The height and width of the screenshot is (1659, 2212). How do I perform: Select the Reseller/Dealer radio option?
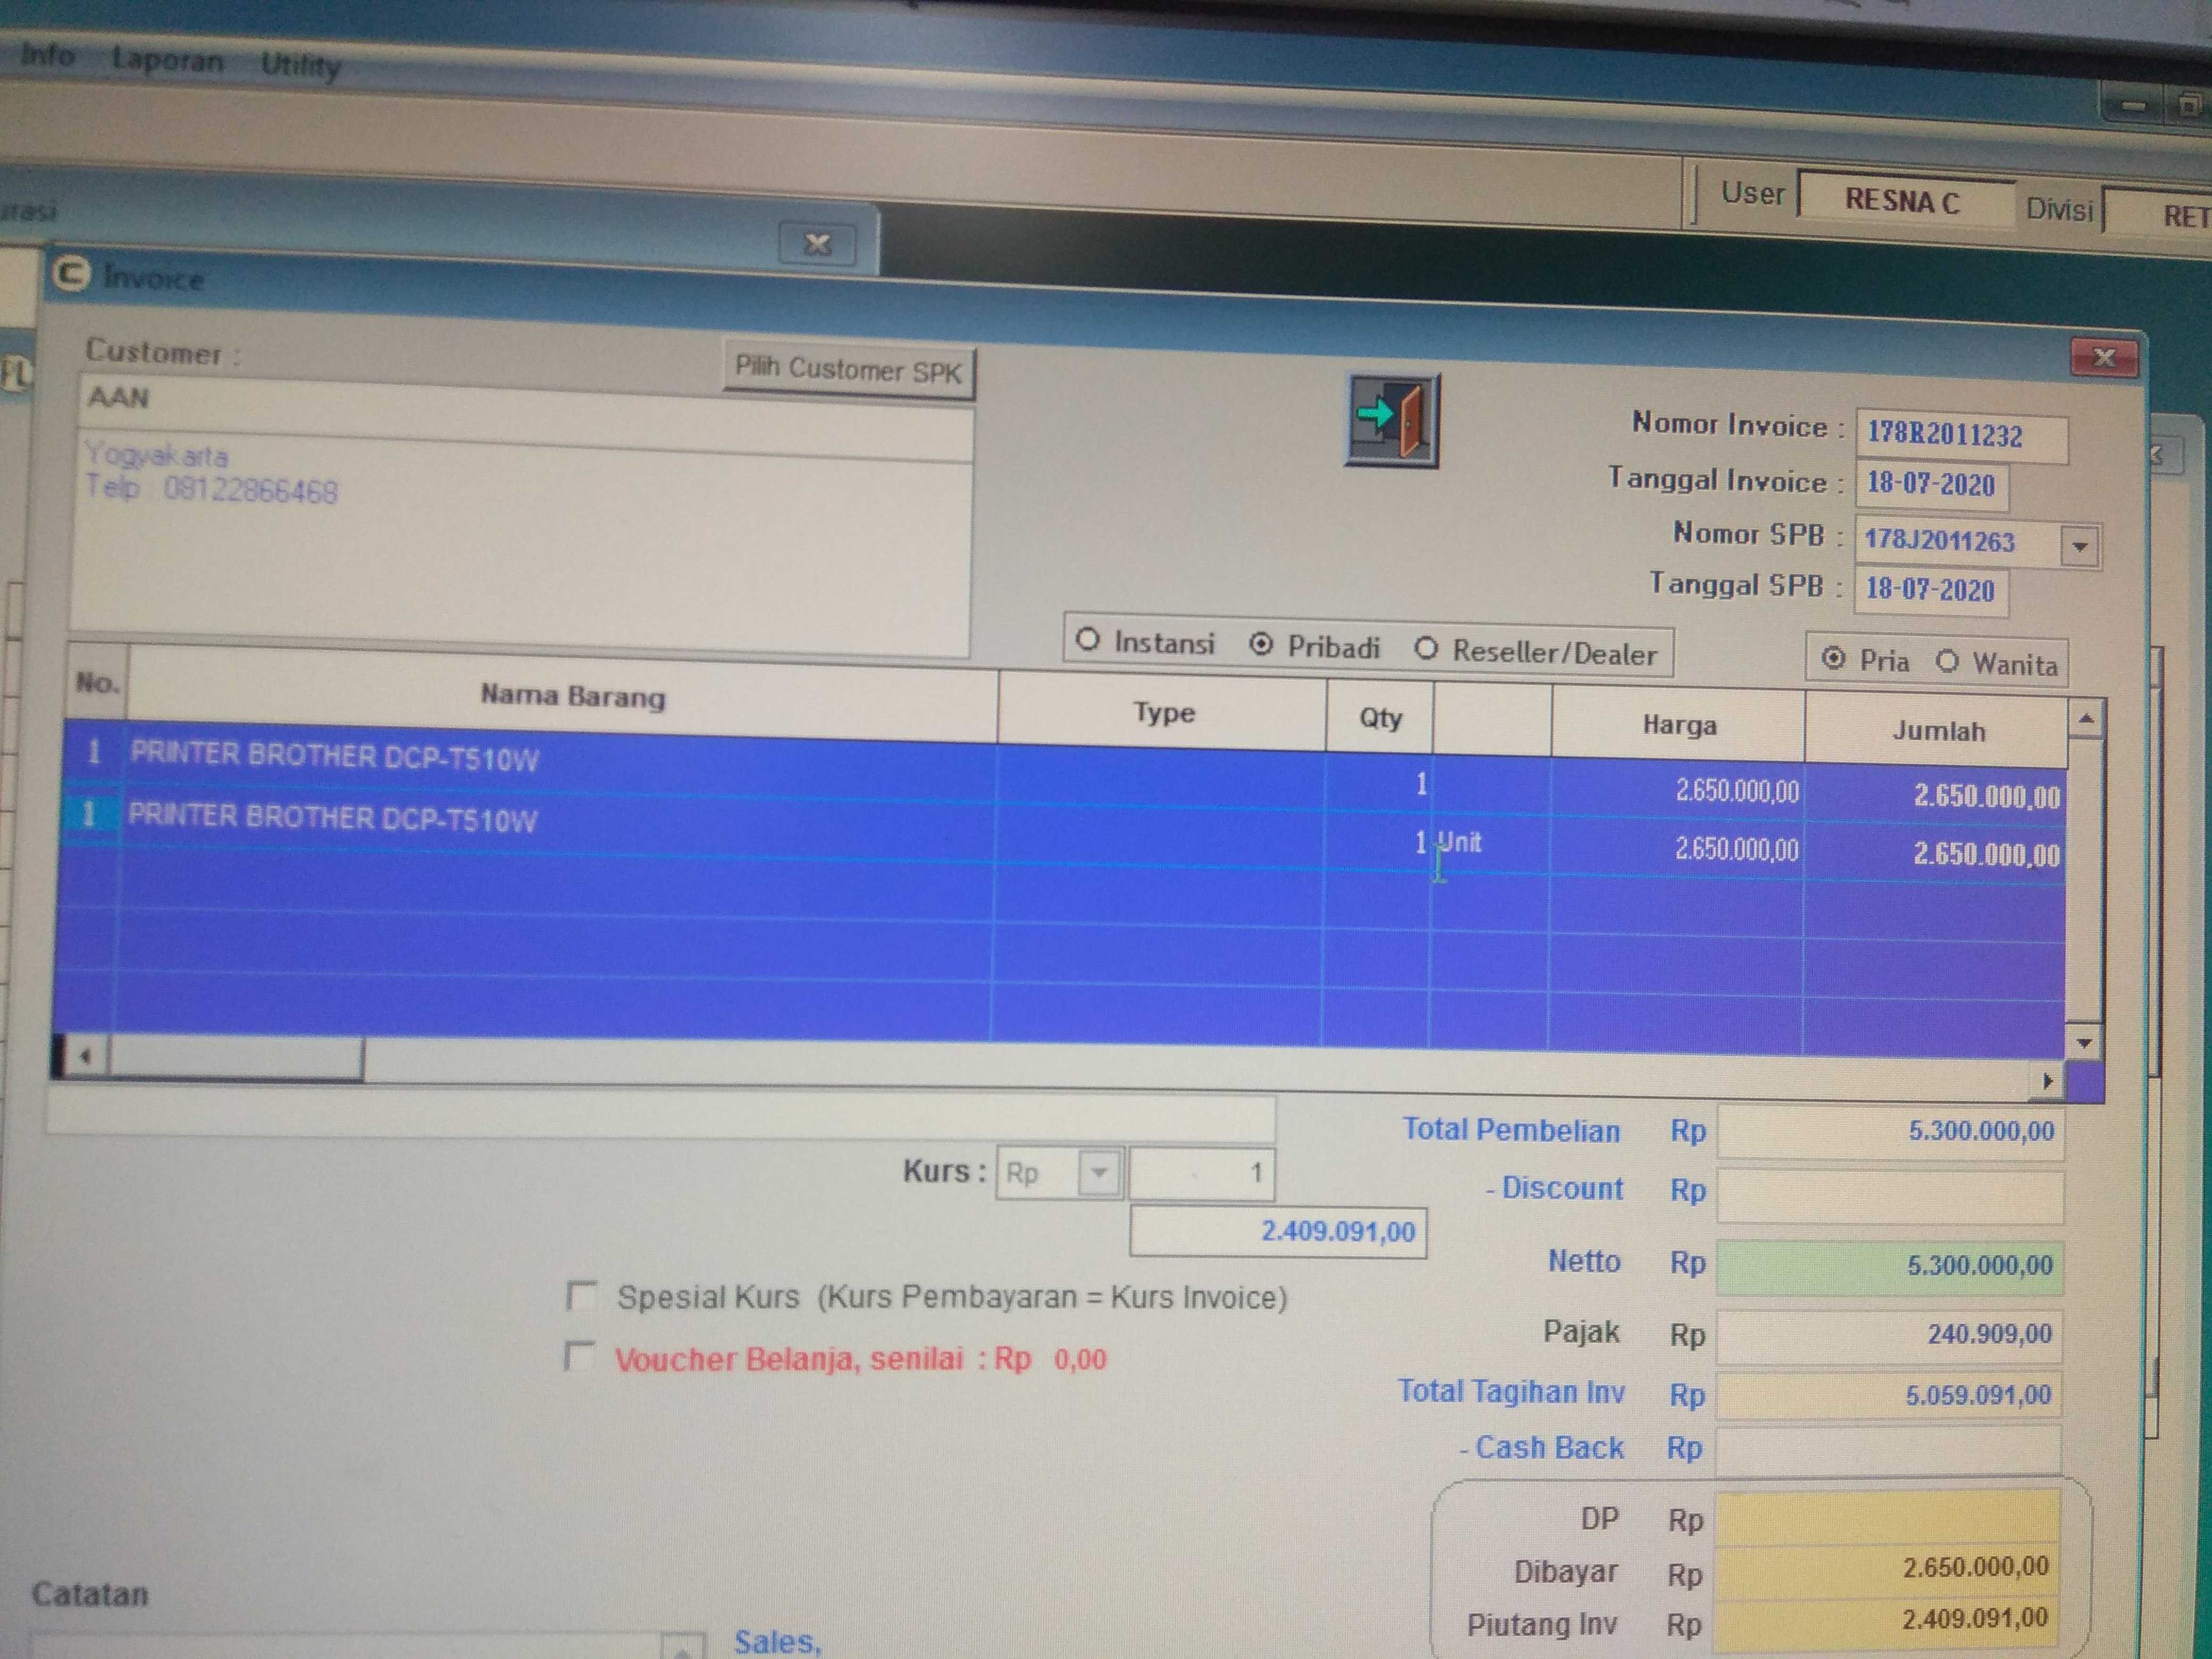(x=1426, y=649)
